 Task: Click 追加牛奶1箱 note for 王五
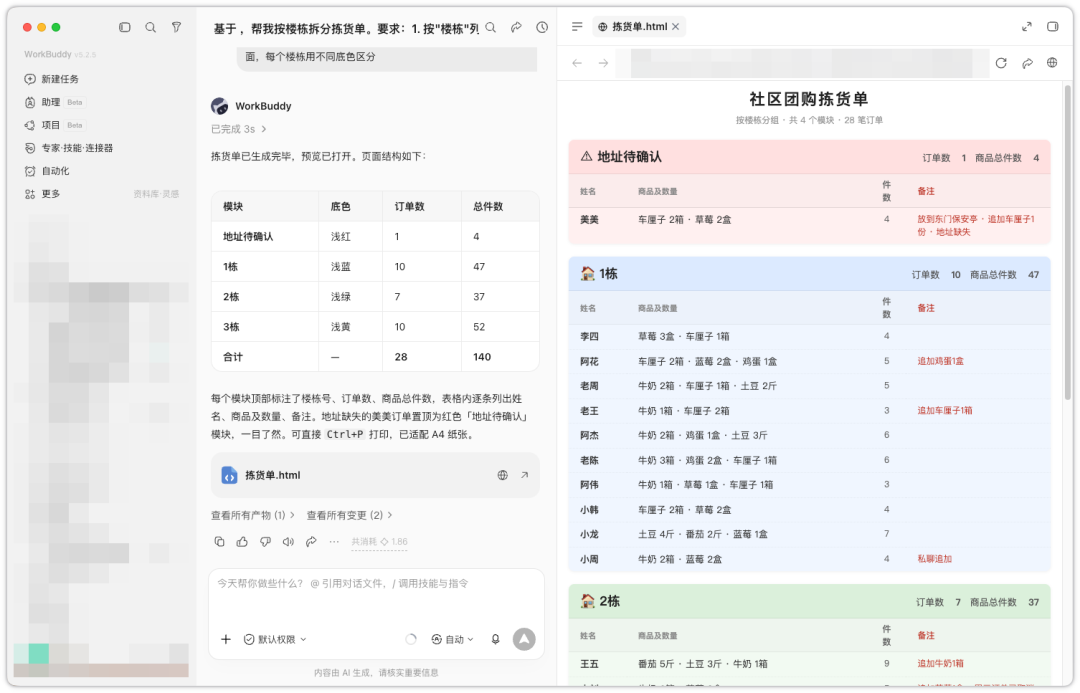(x=940, y=664)
